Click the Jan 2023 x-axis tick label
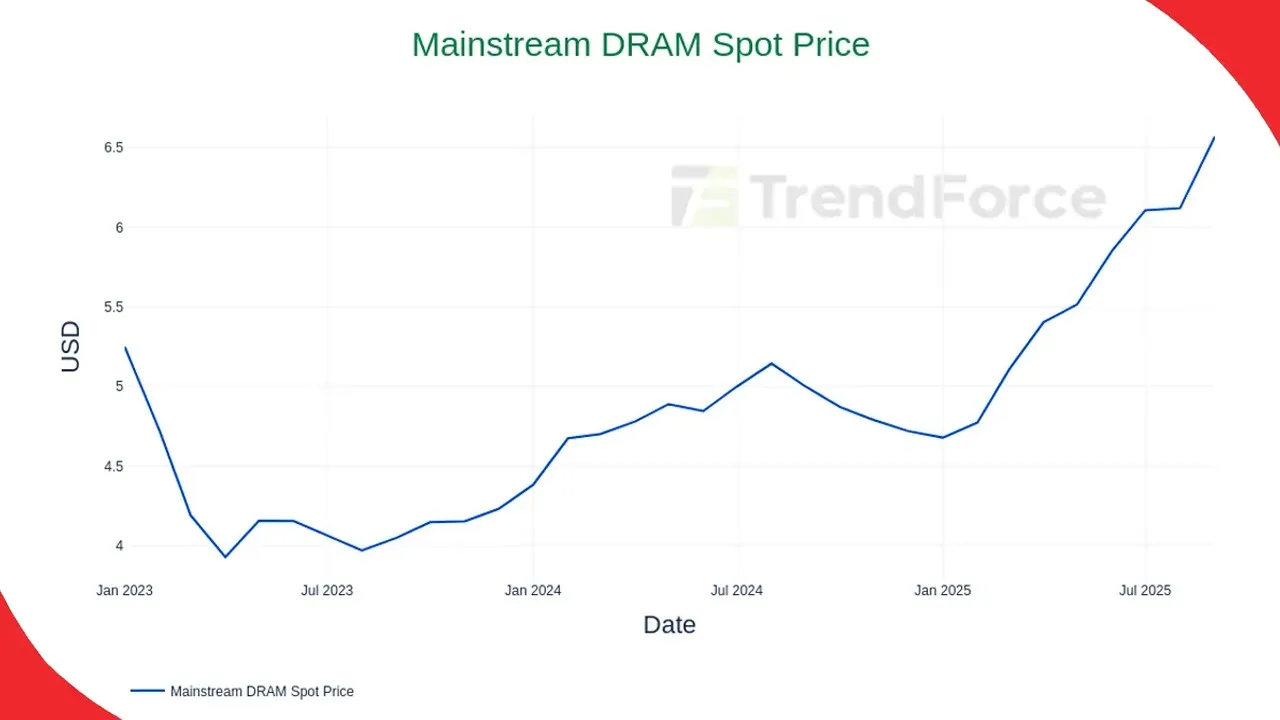1280x720 pixels. 125,591
